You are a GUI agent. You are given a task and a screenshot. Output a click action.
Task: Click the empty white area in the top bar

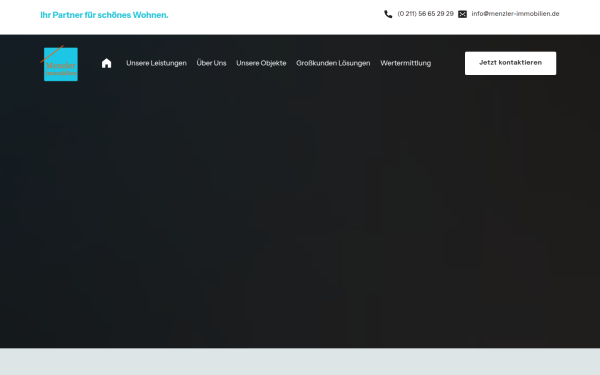pos(276,17)
